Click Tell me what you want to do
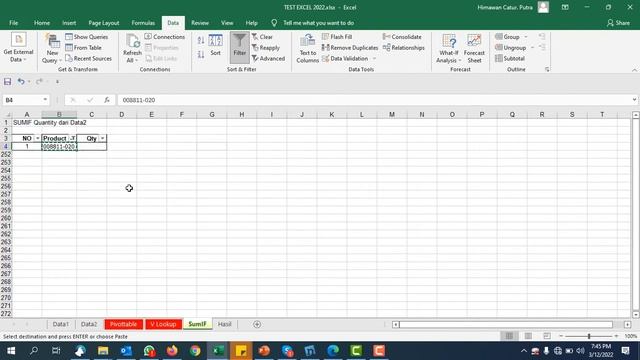Screen dimensions: 640x360 [x=318, y=23]
